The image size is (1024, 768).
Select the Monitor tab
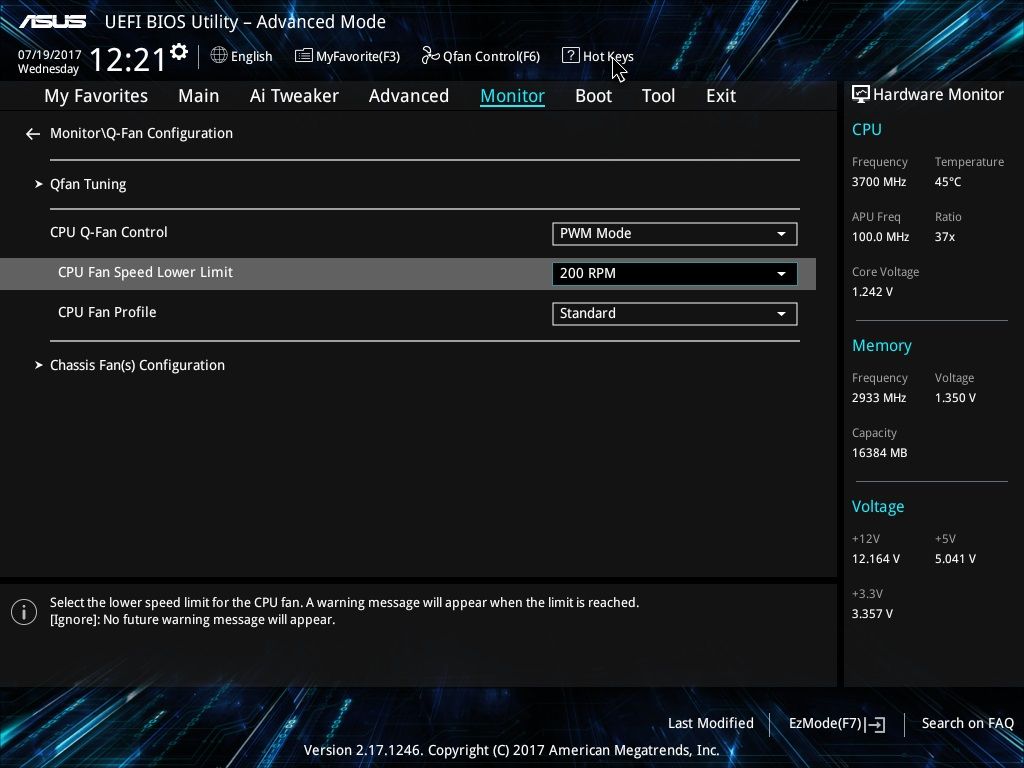point(512,96)
